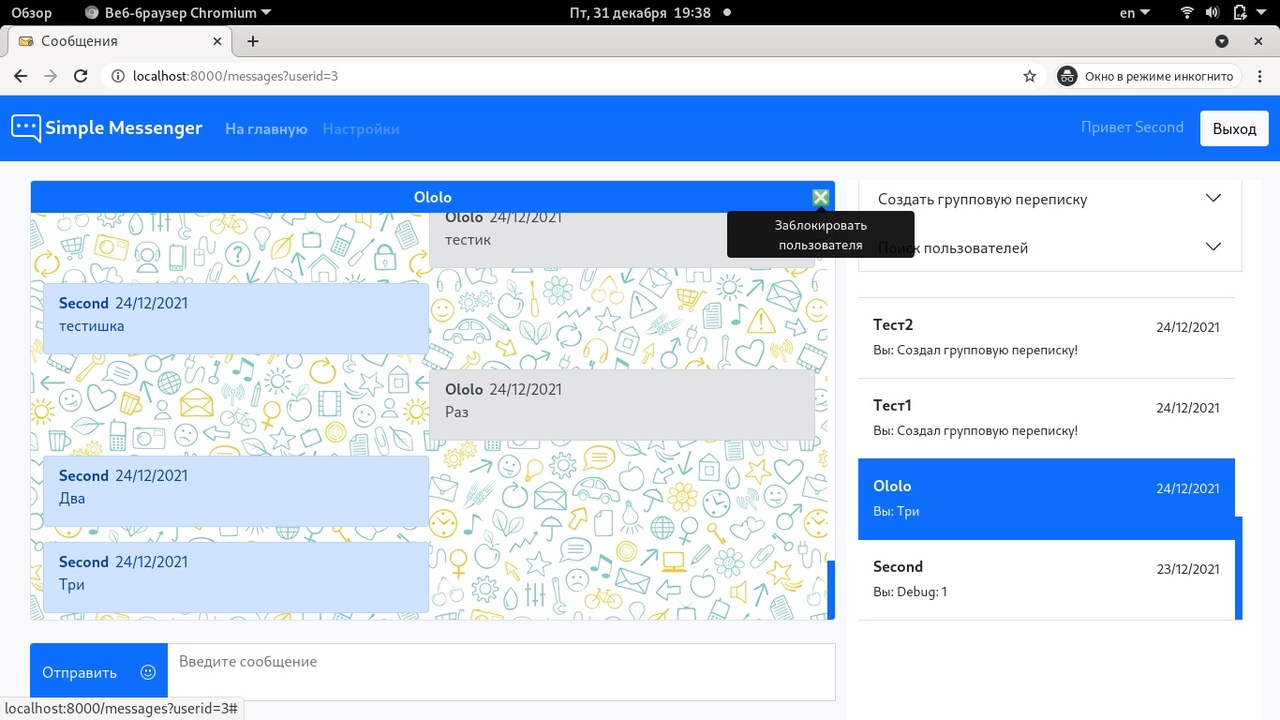Click Second's message Два
The height and width of the screenshot is (720, 1280).
tap(236, 491)
